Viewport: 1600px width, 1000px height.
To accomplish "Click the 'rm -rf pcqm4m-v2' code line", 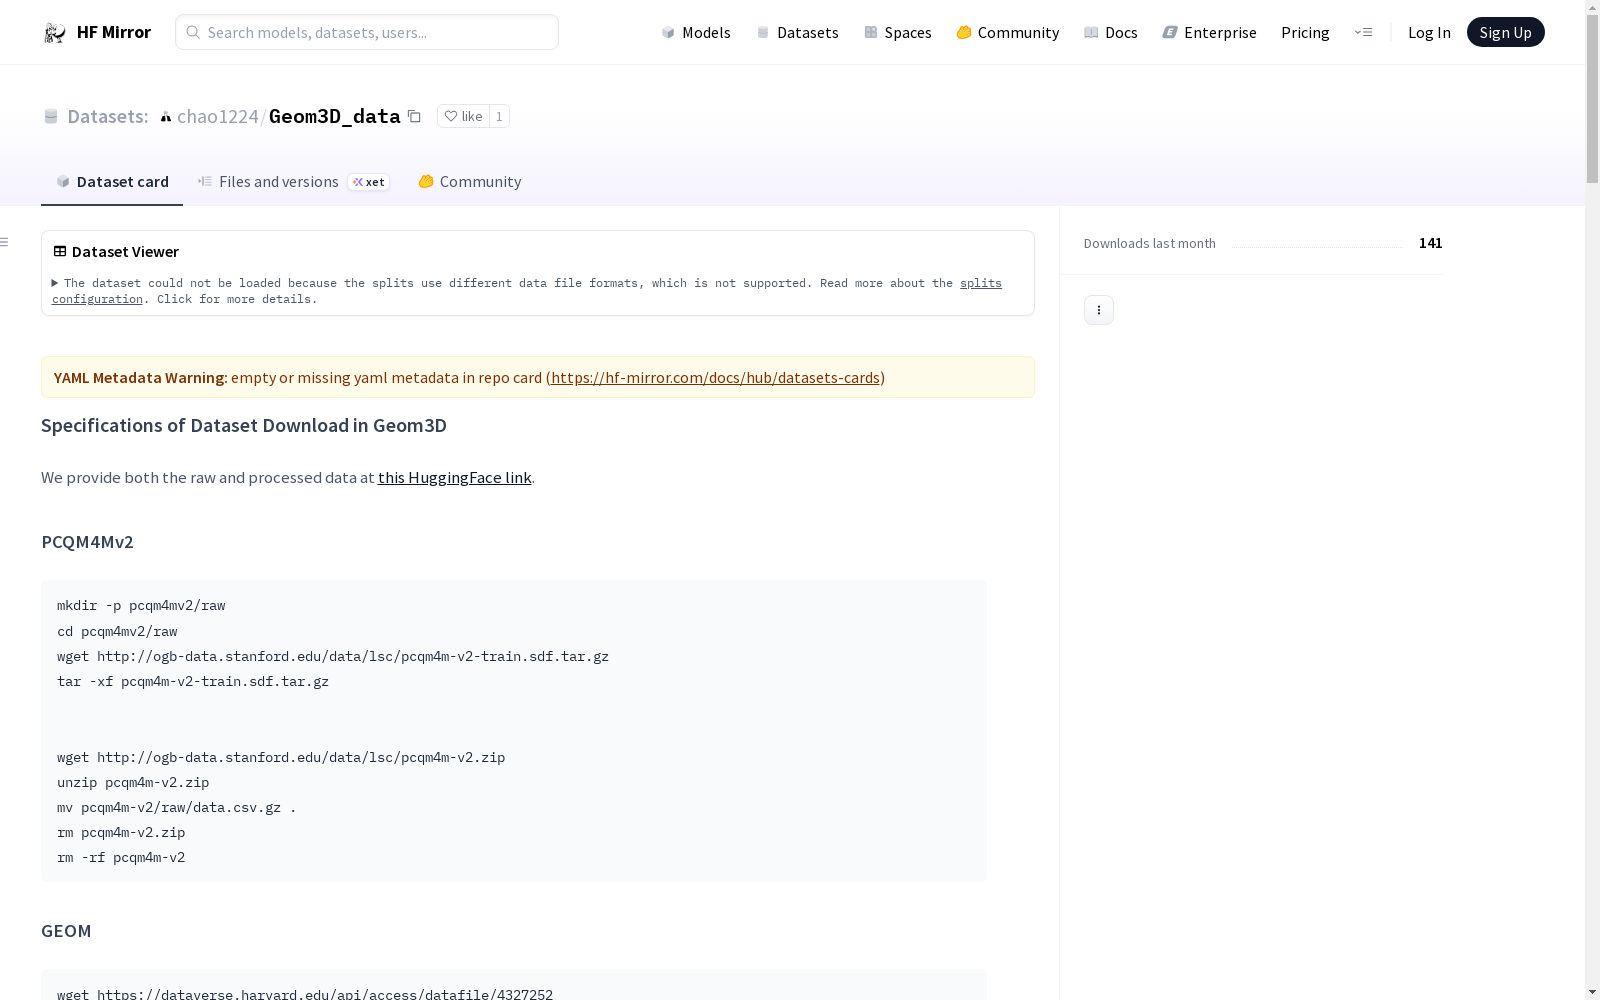I will pos(121,857).
